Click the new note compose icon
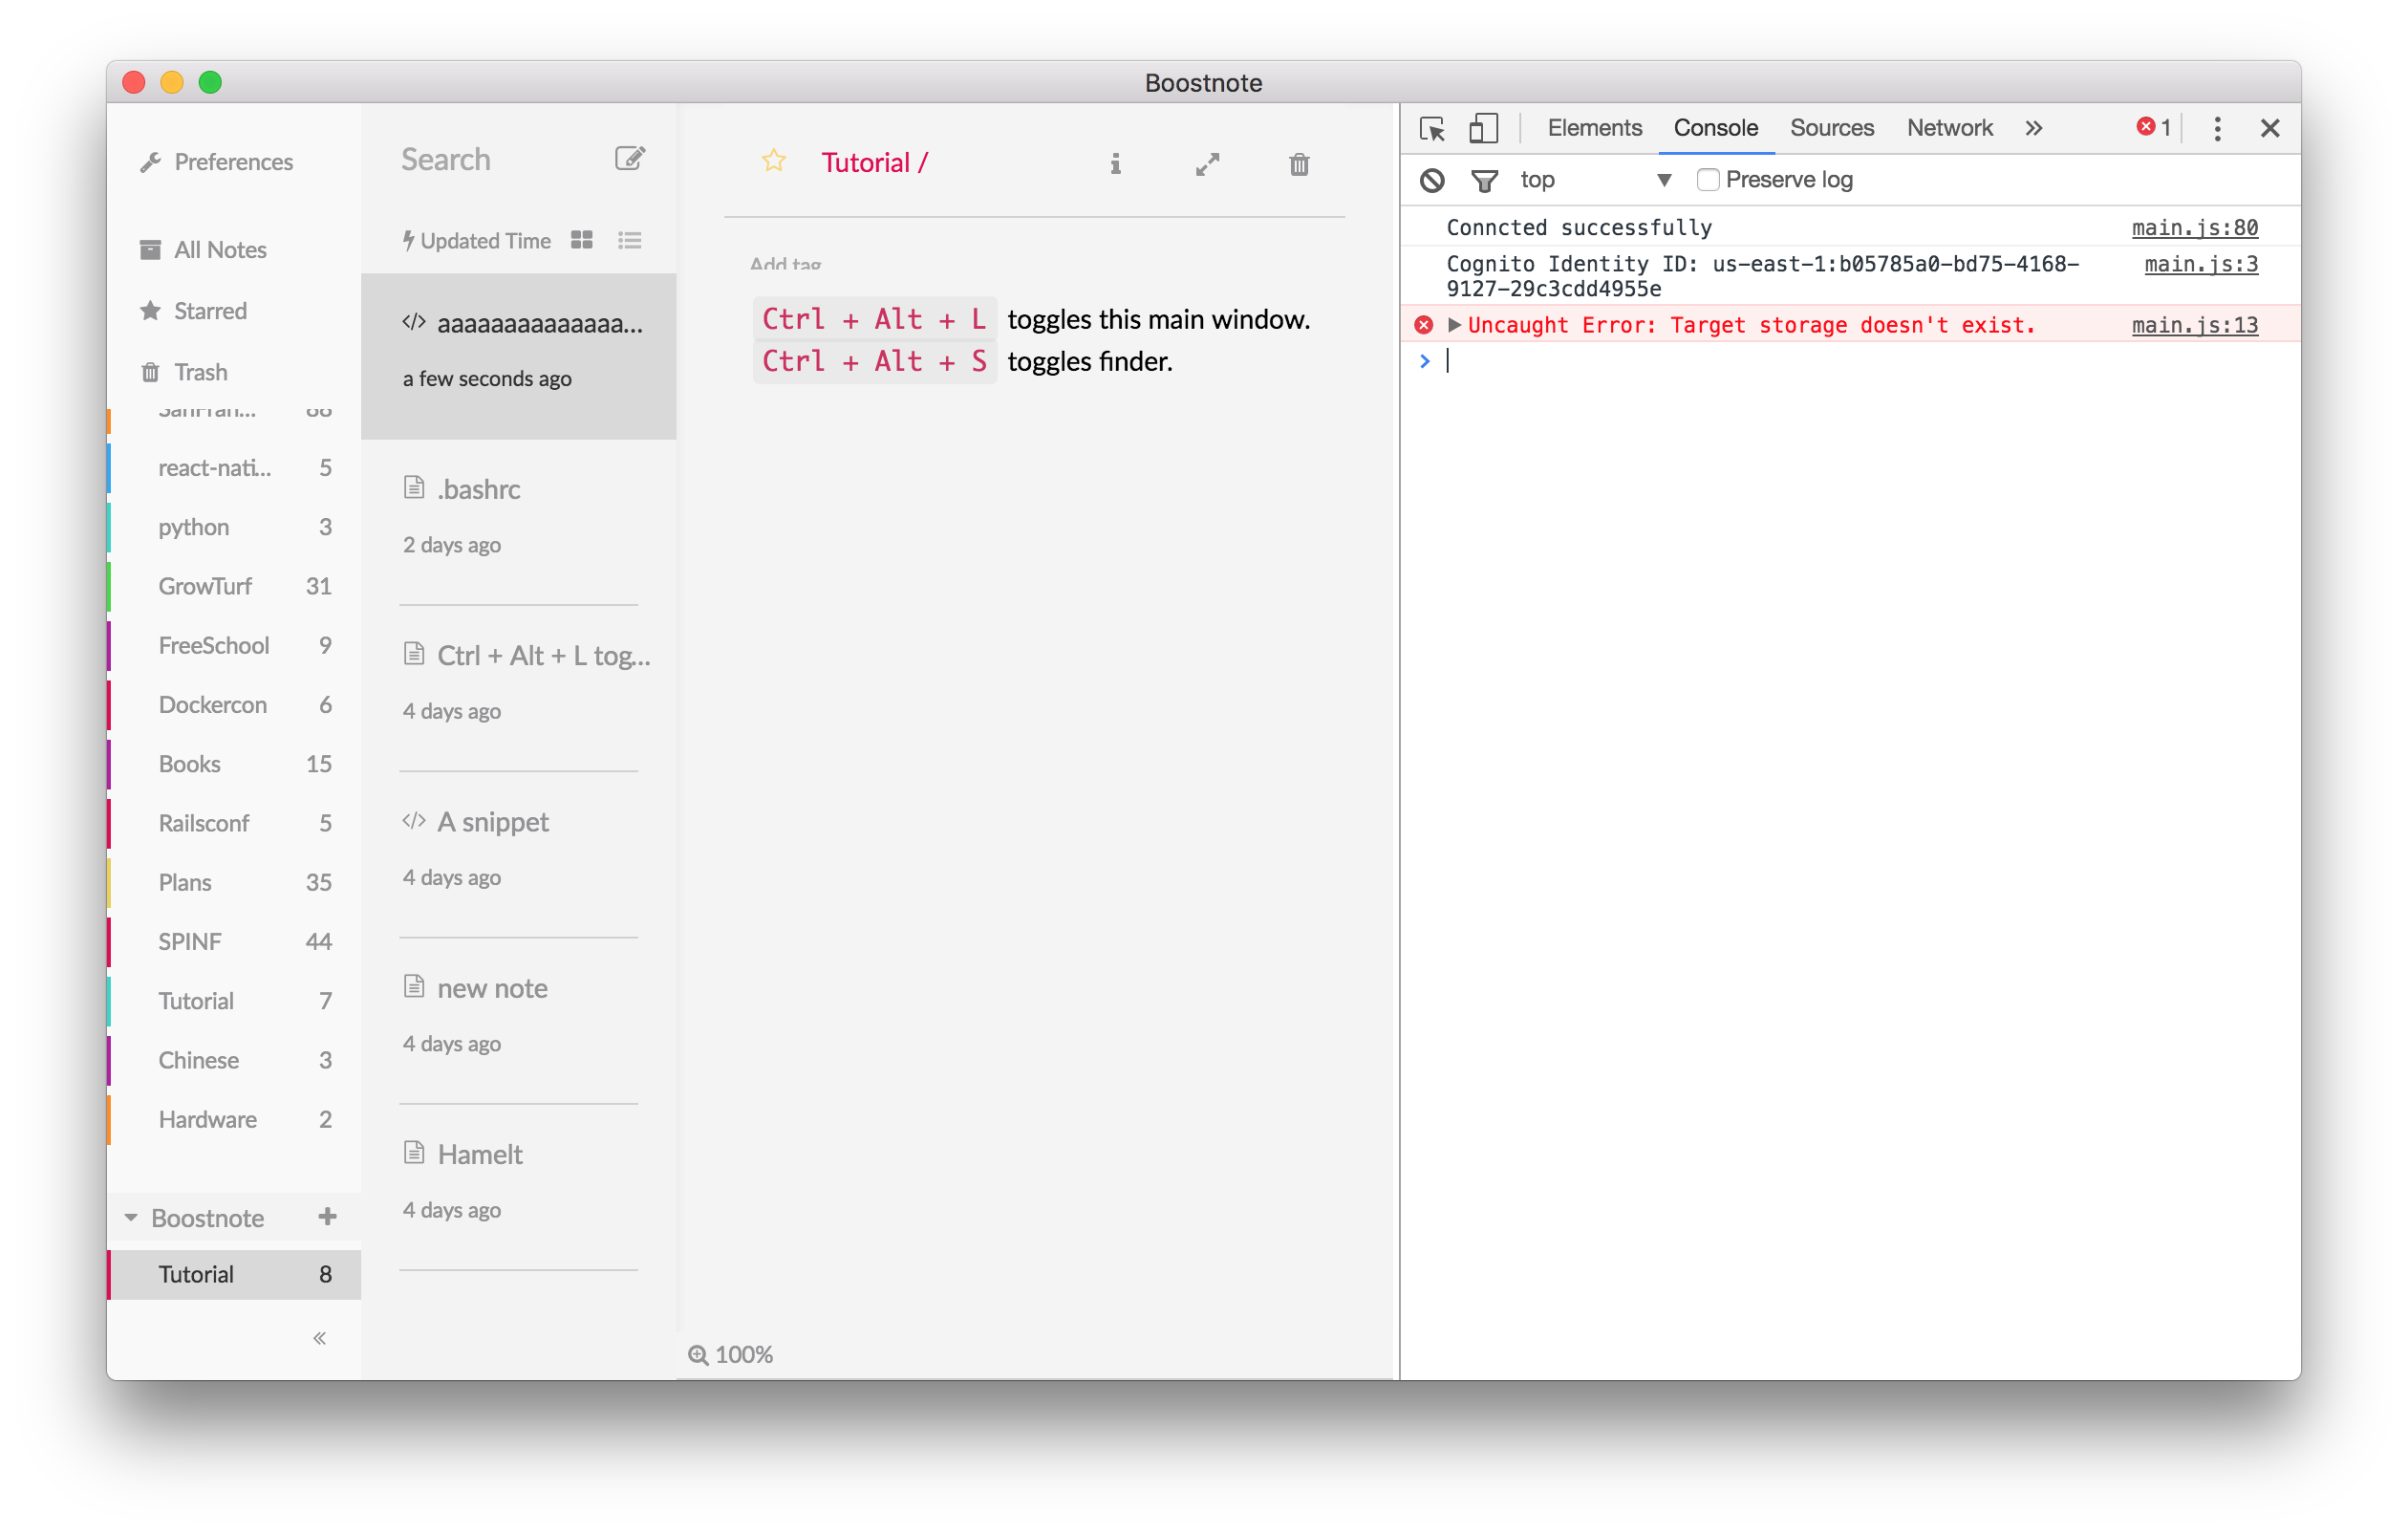The width and height of the screenshot is (2408, 1533). 629,159
